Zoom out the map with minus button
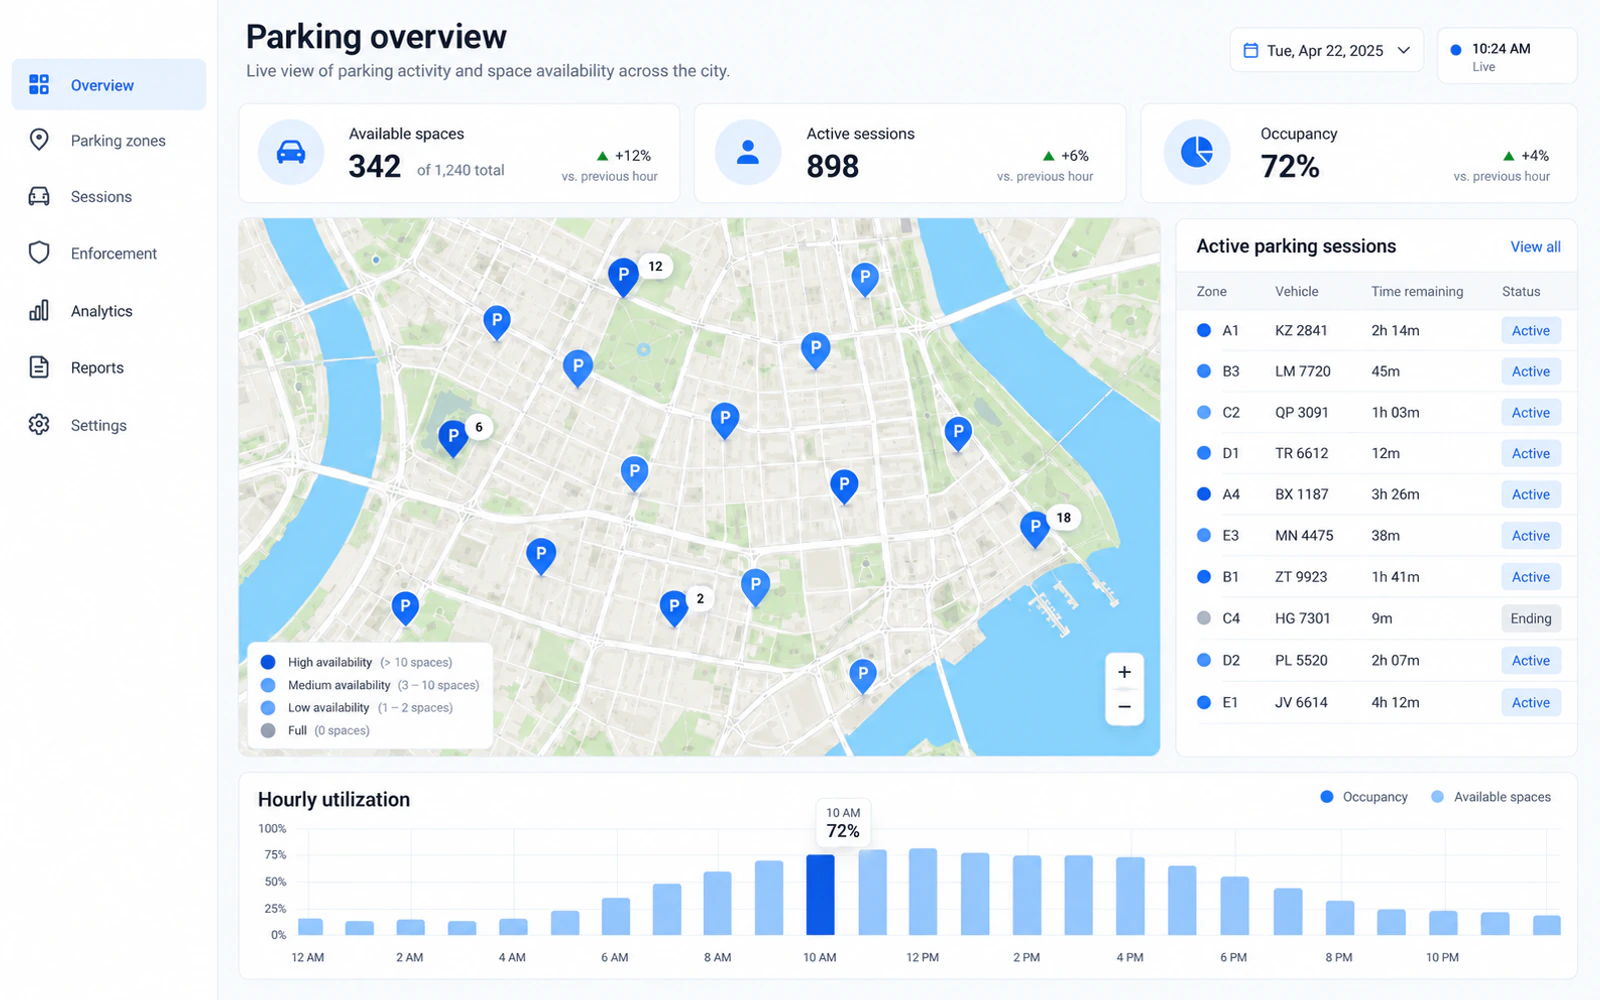Viewport: 1600px width, 1000px height. [x=1124, y=707]
